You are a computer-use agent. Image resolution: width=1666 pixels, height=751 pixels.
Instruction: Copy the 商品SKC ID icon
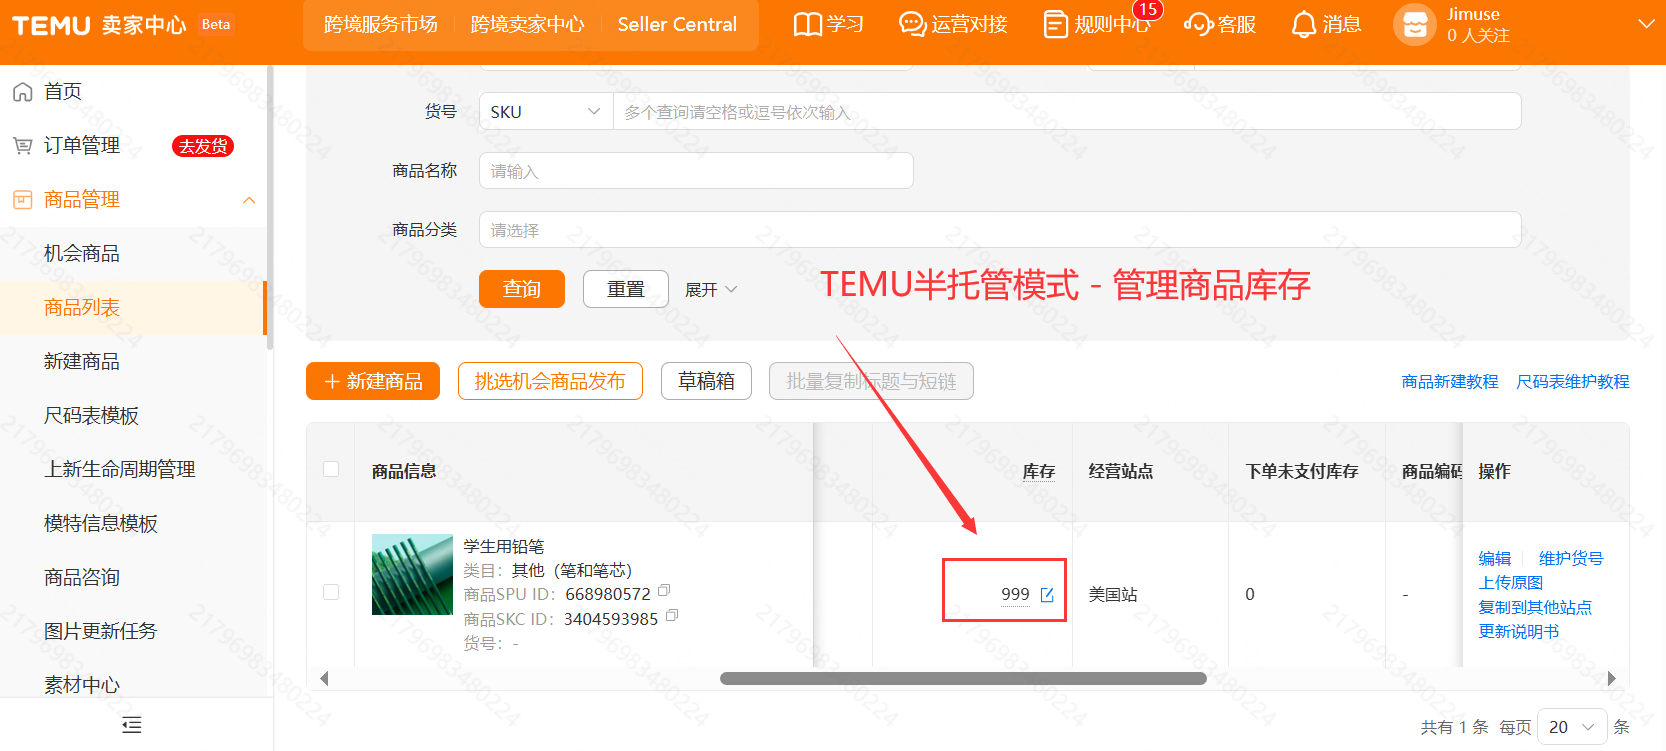point(672,616)
